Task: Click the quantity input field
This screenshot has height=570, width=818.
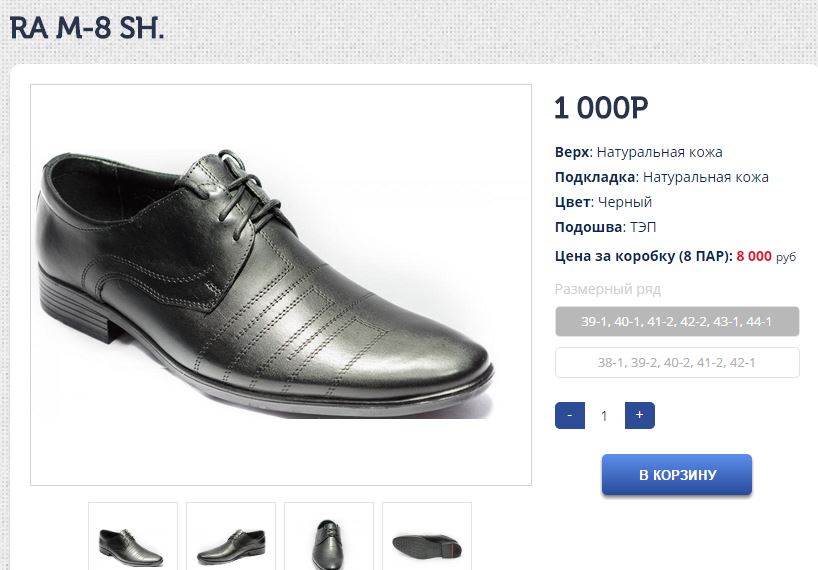Action: click(604, 416)
